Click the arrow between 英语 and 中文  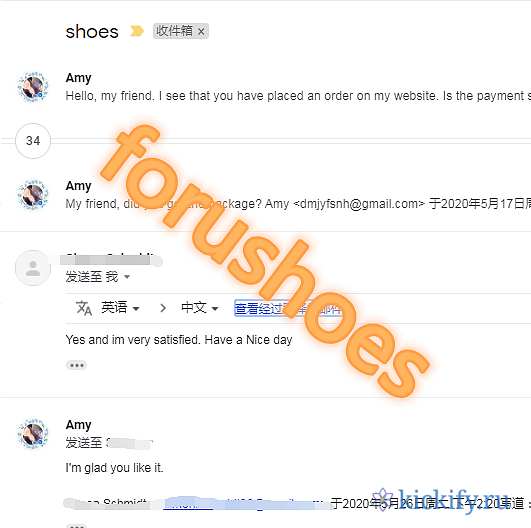click(x=163, y=308)
